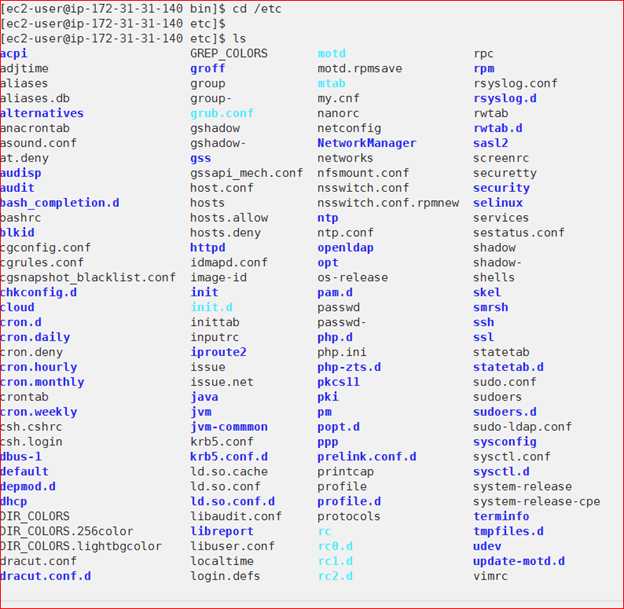The image size is (624, 609).
Task: Select nsswitch.conf.rpmnew file
Action: click(x=388, y=203)
